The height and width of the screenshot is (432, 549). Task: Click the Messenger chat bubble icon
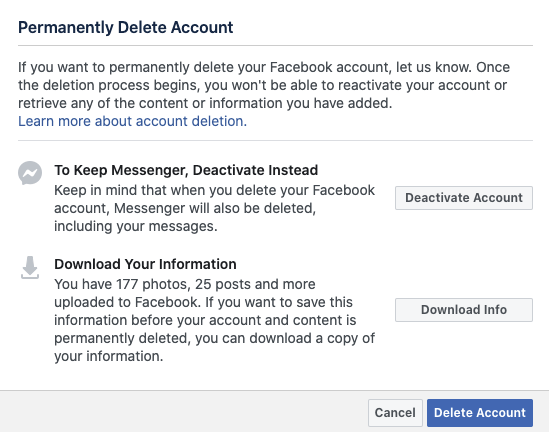pyautogui.click(x=30, y=173)
